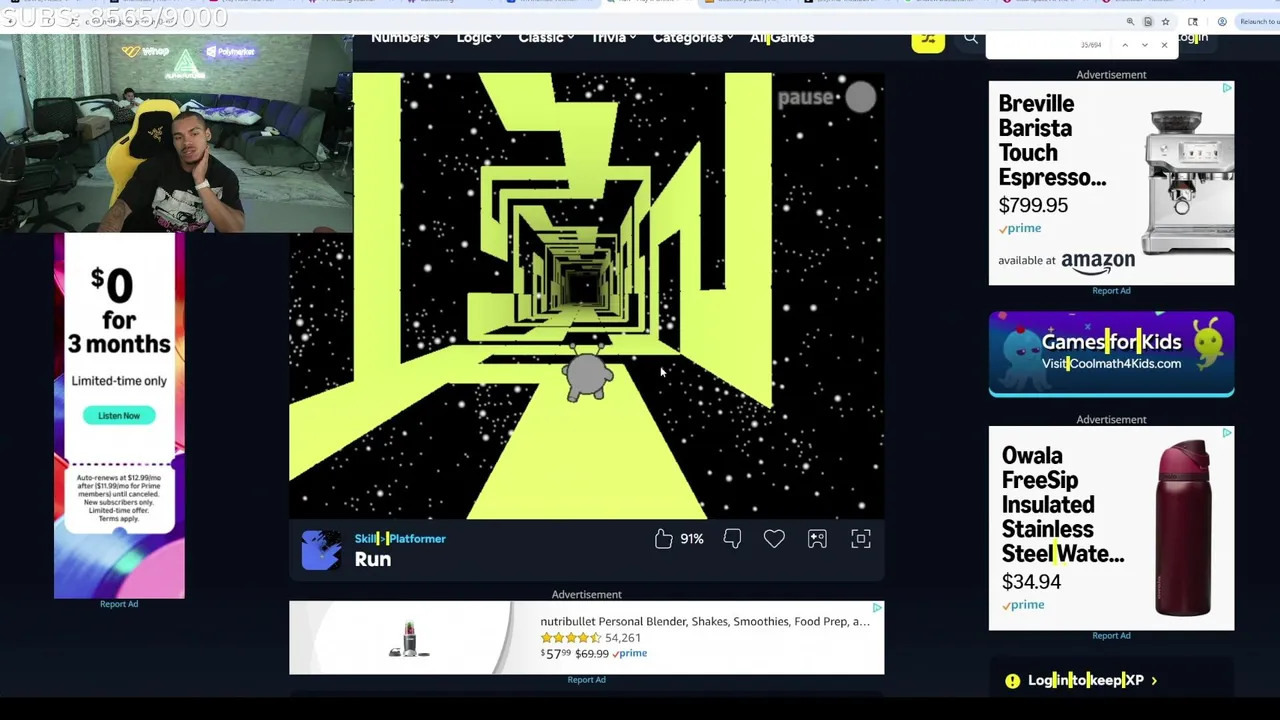Click the 91% like rating text
This screenshot has height=720, width=1280.
pos(692,539)
